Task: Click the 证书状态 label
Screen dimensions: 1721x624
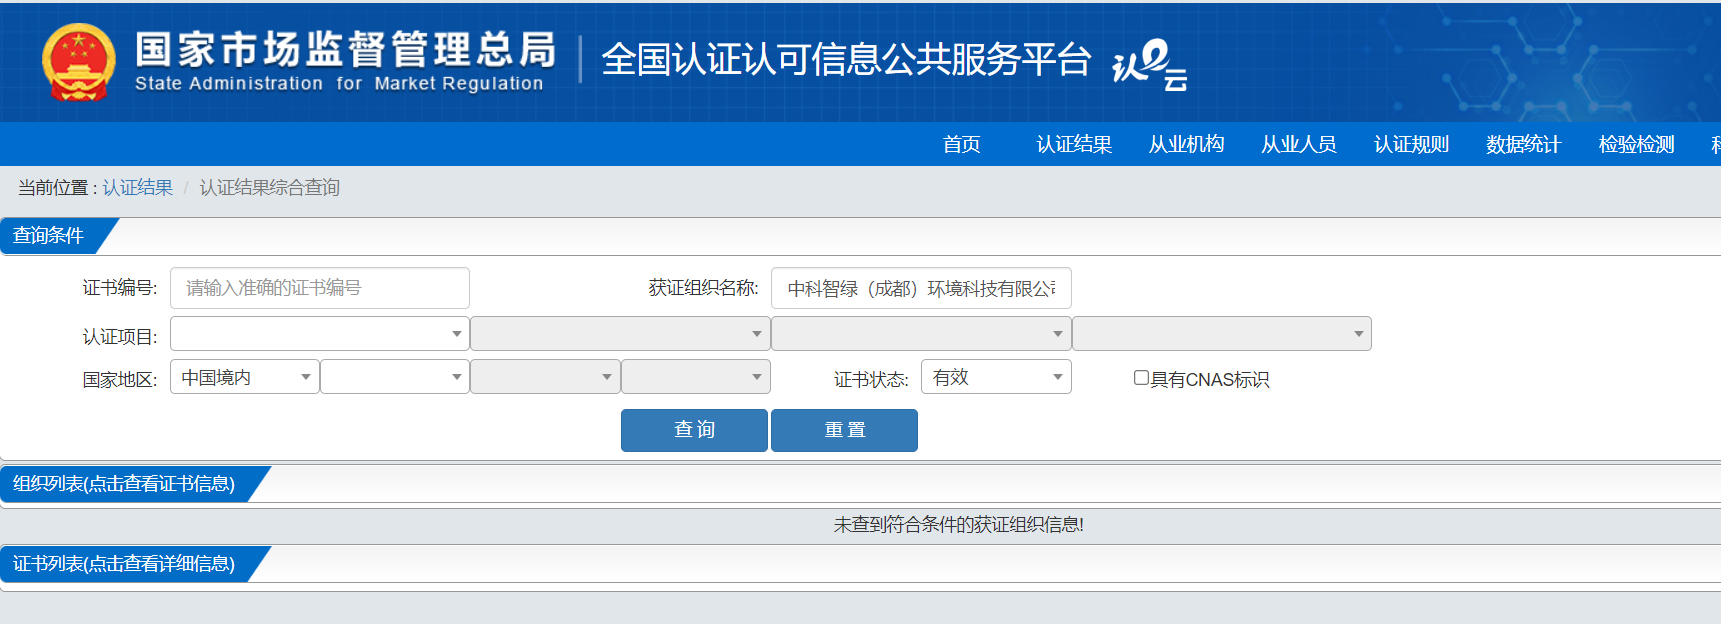Action: [871, 380]
